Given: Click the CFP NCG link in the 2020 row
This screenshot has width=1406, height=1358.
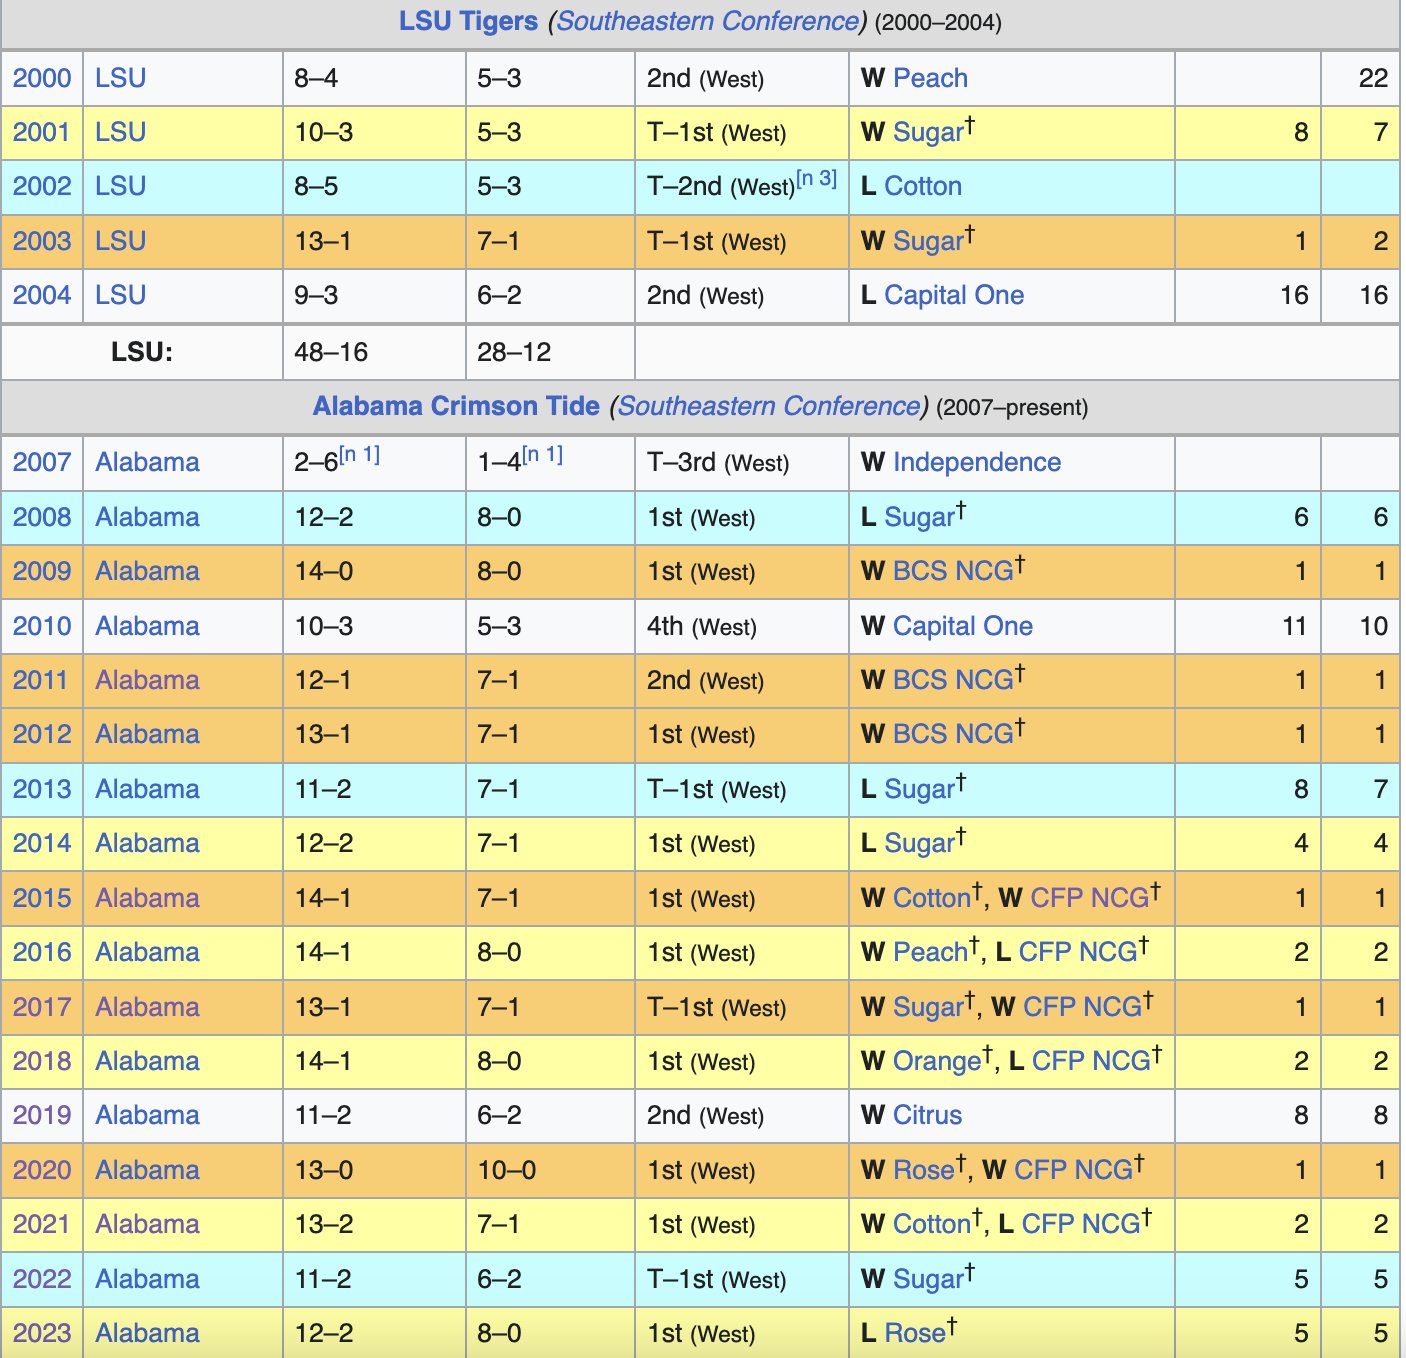Looking at the screenshot, I should 1074,1170.
